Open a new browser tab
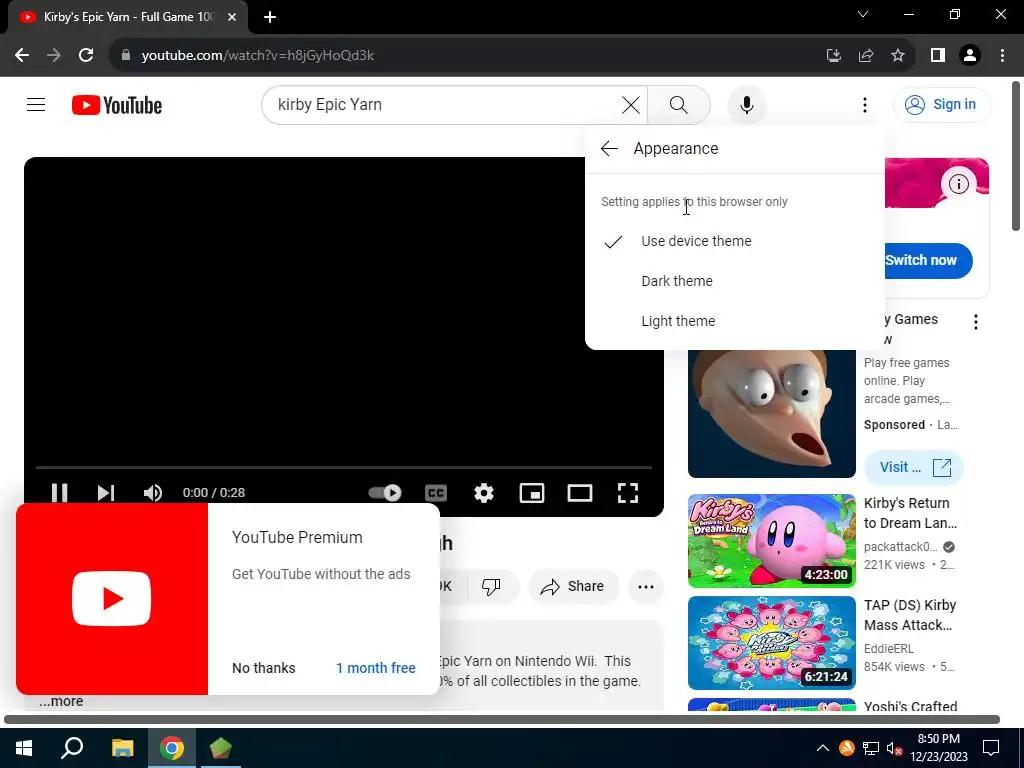This screenshot has width=1024, height=768. click(270, 18)
